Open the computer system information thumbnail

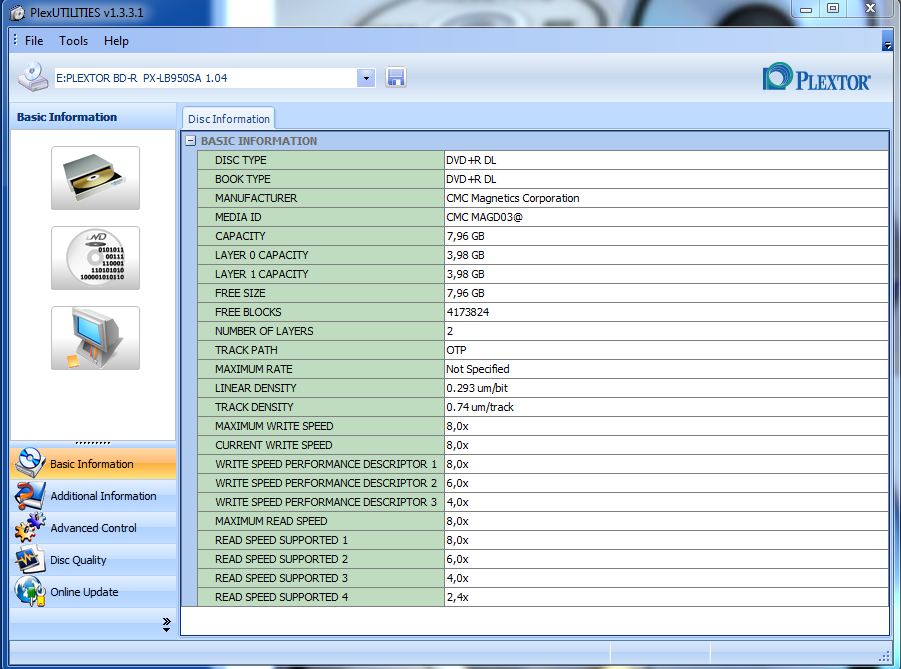tap(95, 338)
